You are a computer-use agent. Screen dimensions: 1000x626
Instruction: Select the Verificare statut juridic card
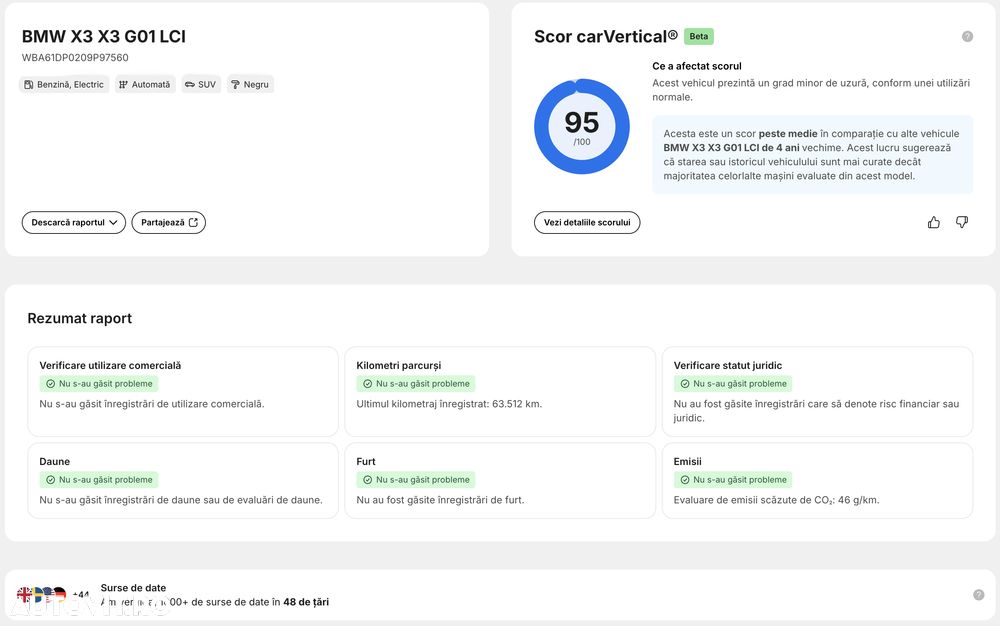coord(818,391)
